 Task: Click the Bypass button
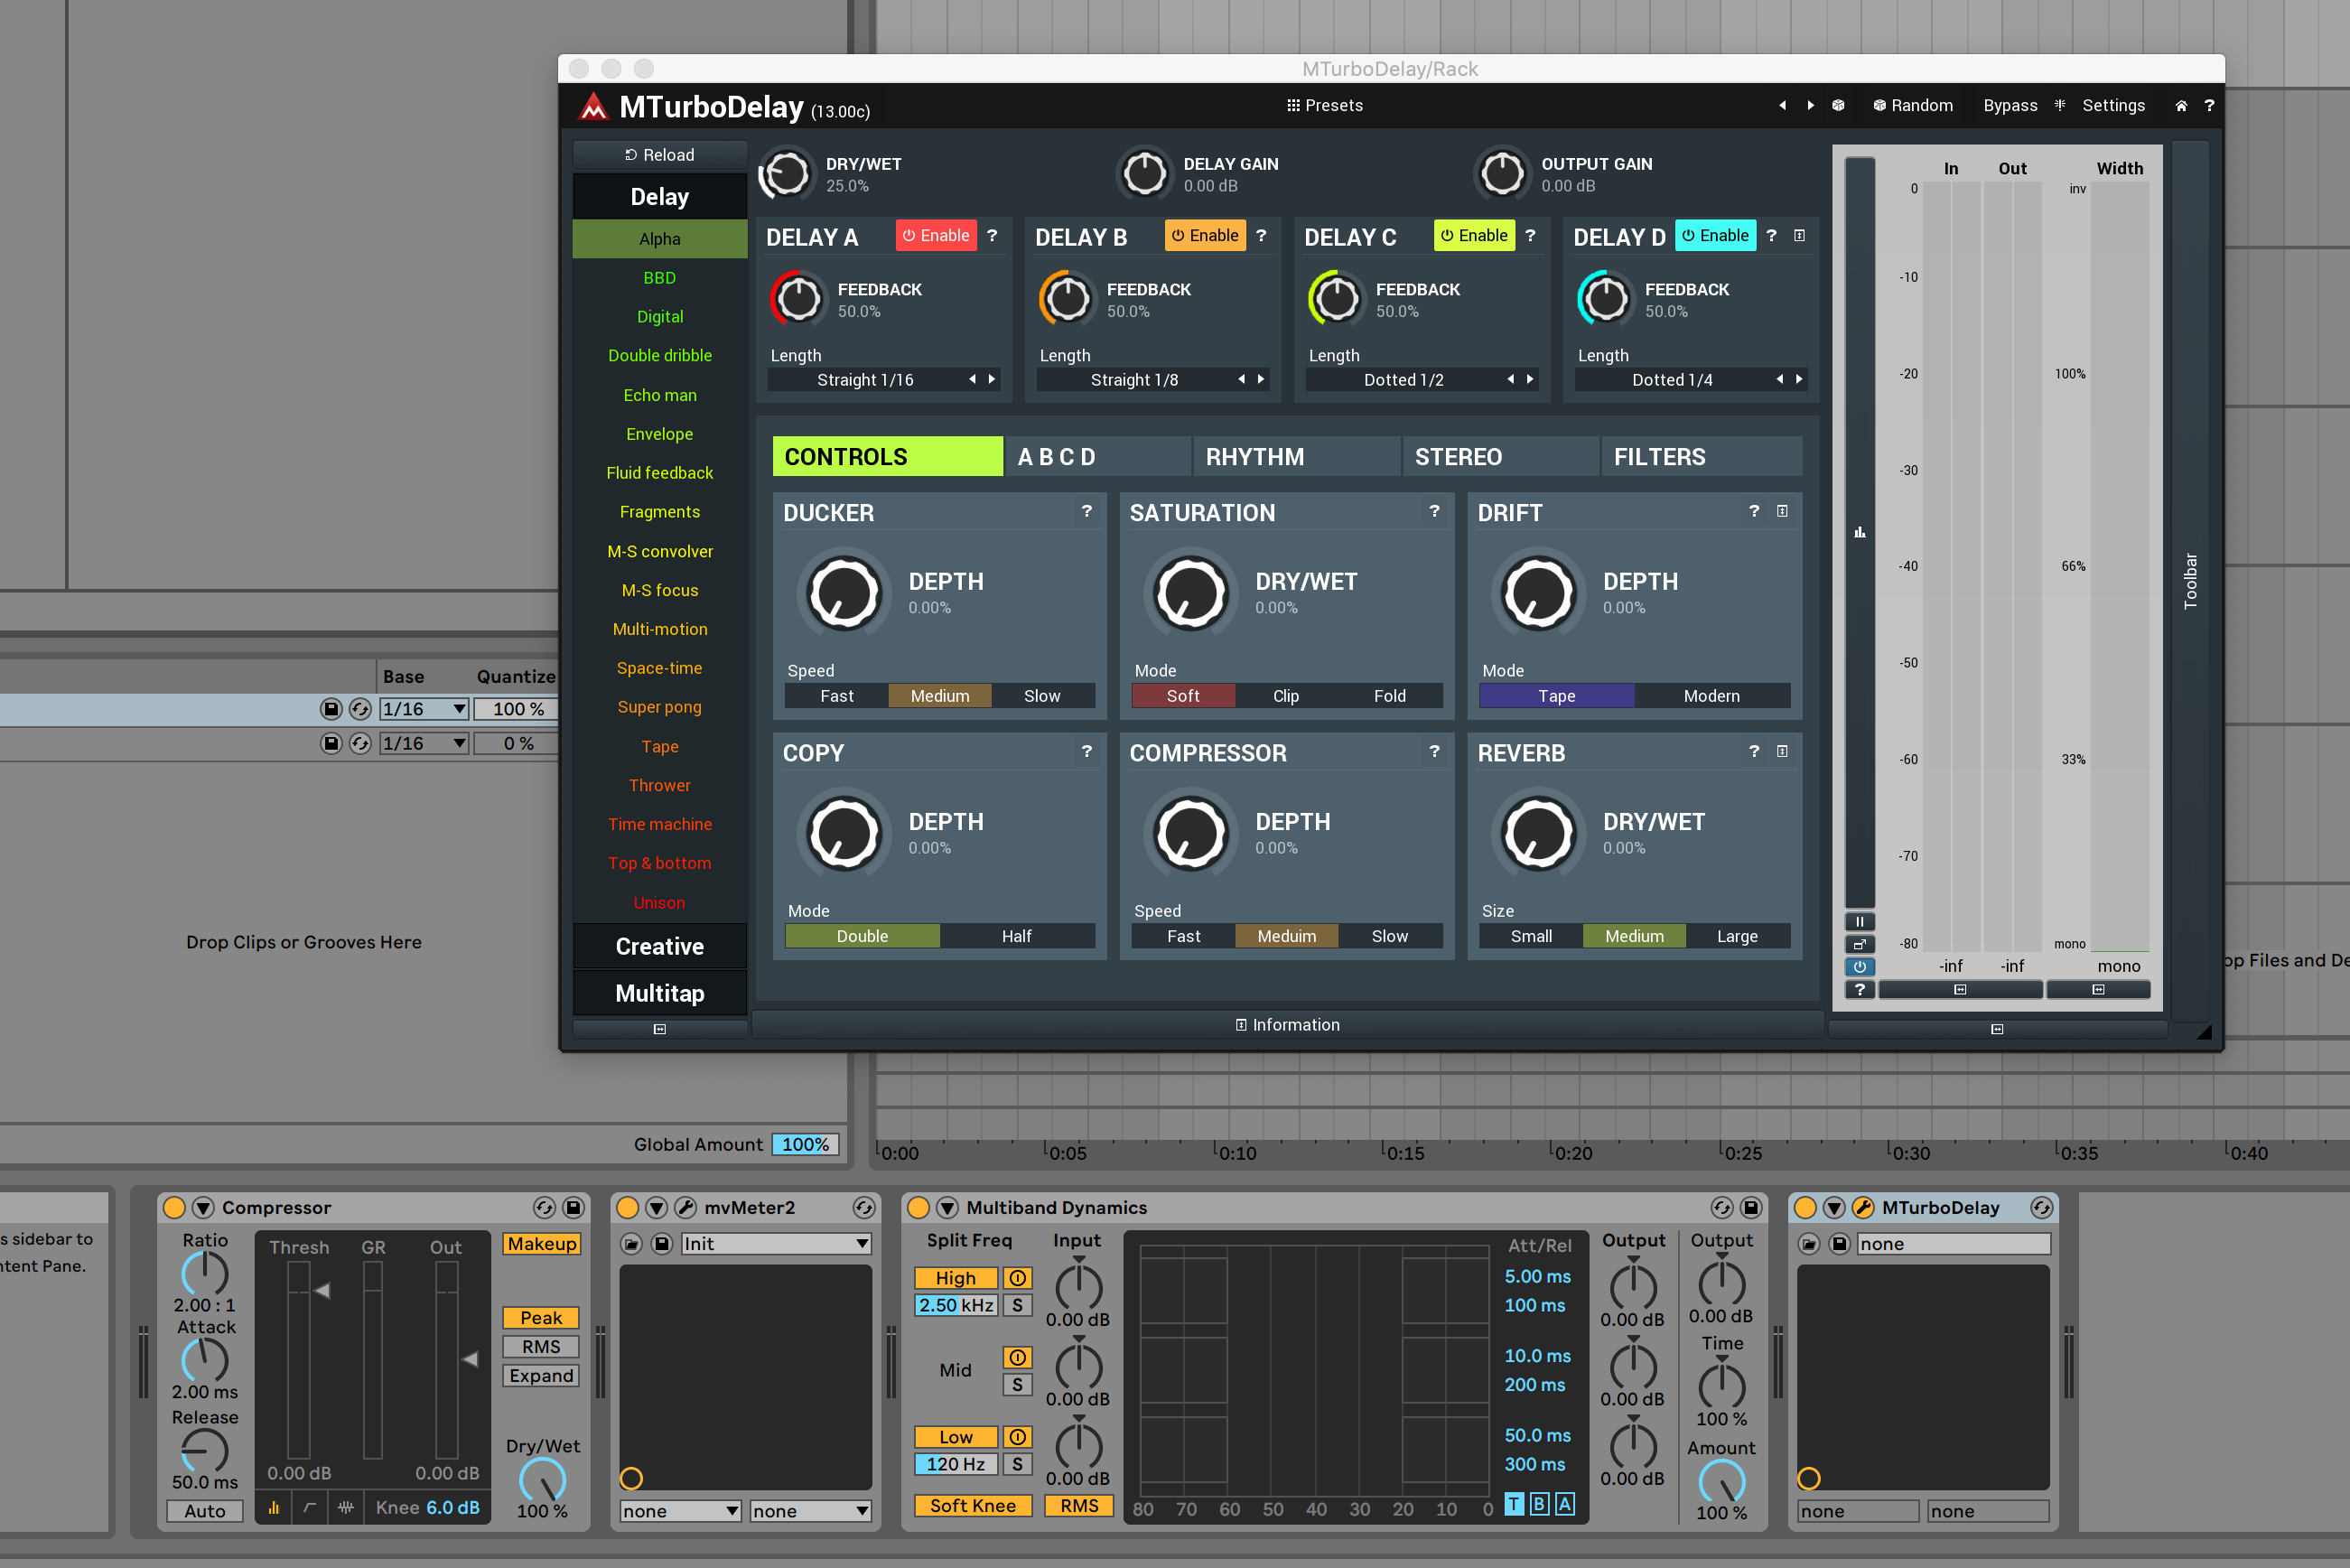point(2010,105)
